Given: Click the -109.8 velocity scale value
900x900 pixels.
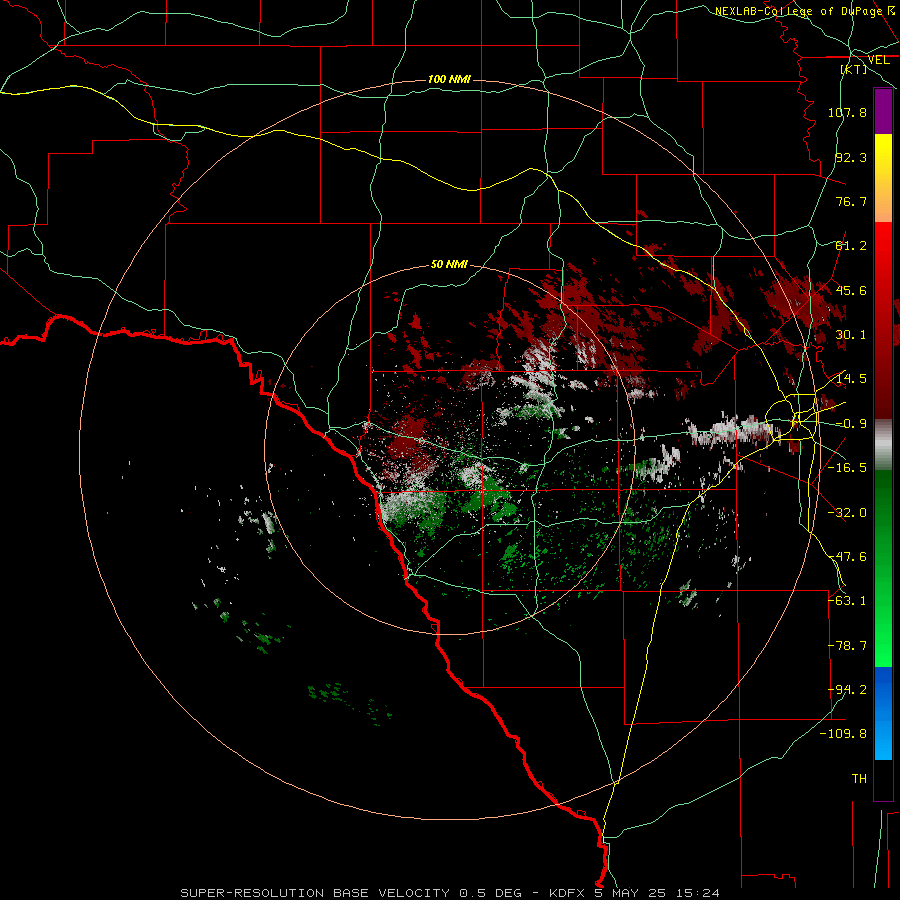Looking at the screenshot, I should coord(844,734).
